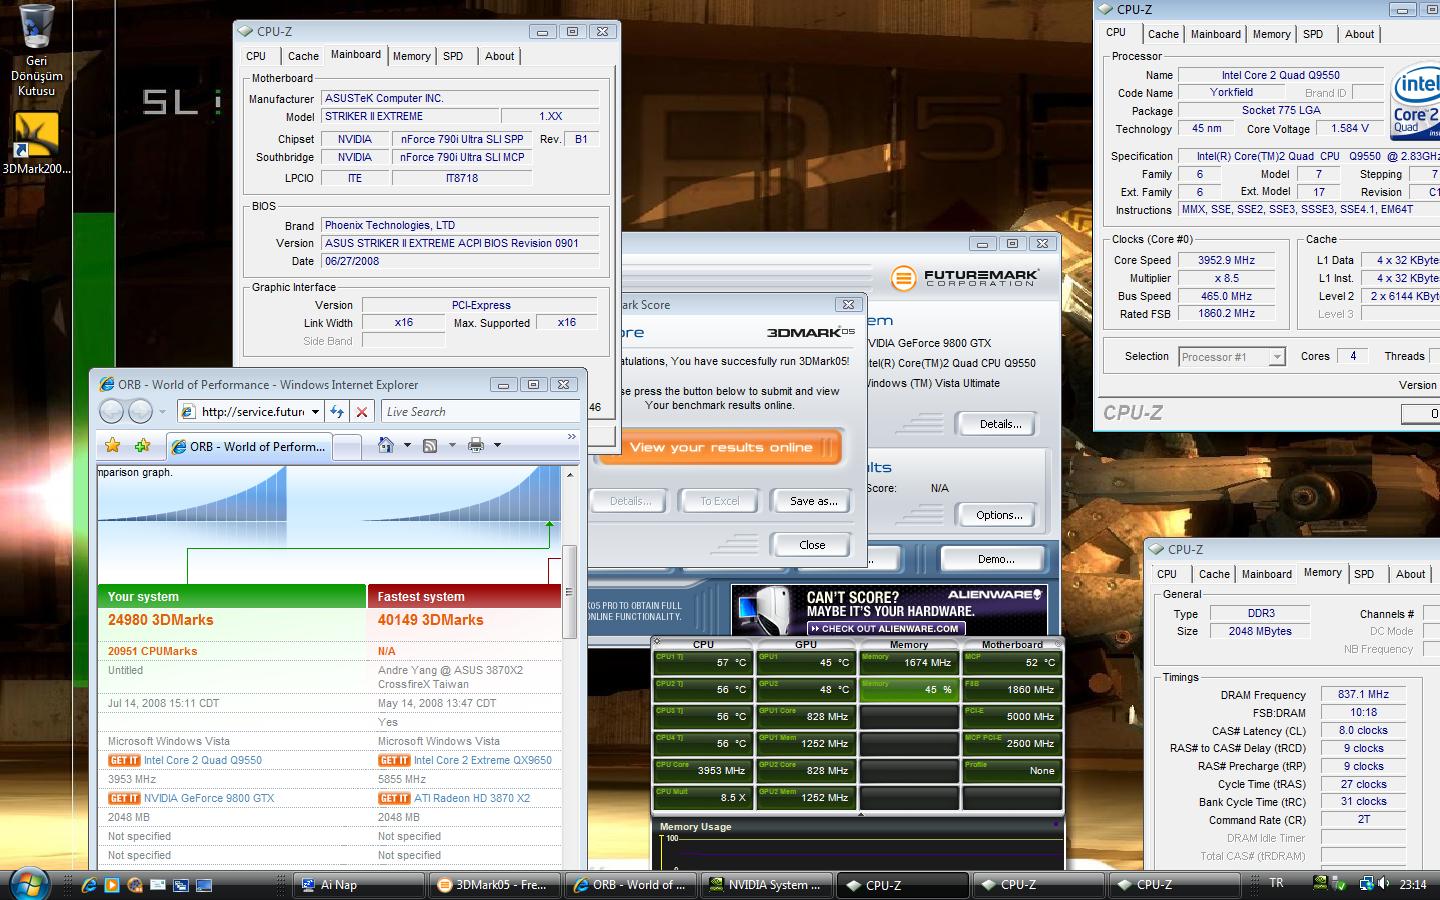Image resolution: width=1440 pixels, height=900 pixels.
Task: Open the About tab in the Mainboard CPU-Z window
Action: coord(500,56)
